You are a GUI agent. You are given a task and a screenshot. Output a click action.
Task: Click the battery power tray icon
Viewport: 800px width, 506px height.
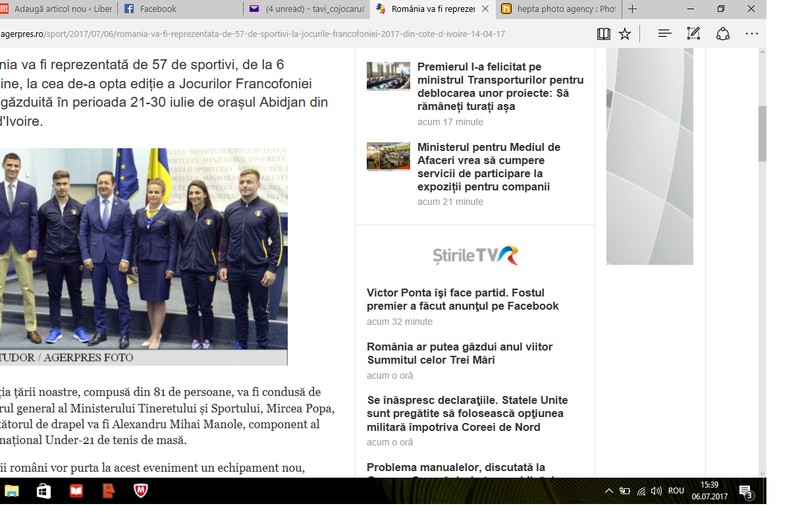click(x=624, y=491)
